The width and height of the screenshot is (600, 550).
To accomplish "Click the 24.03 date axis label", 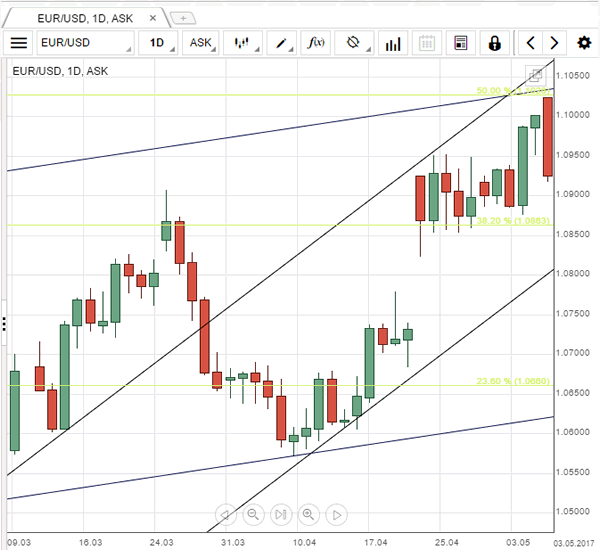I will (x=161, y=543).
